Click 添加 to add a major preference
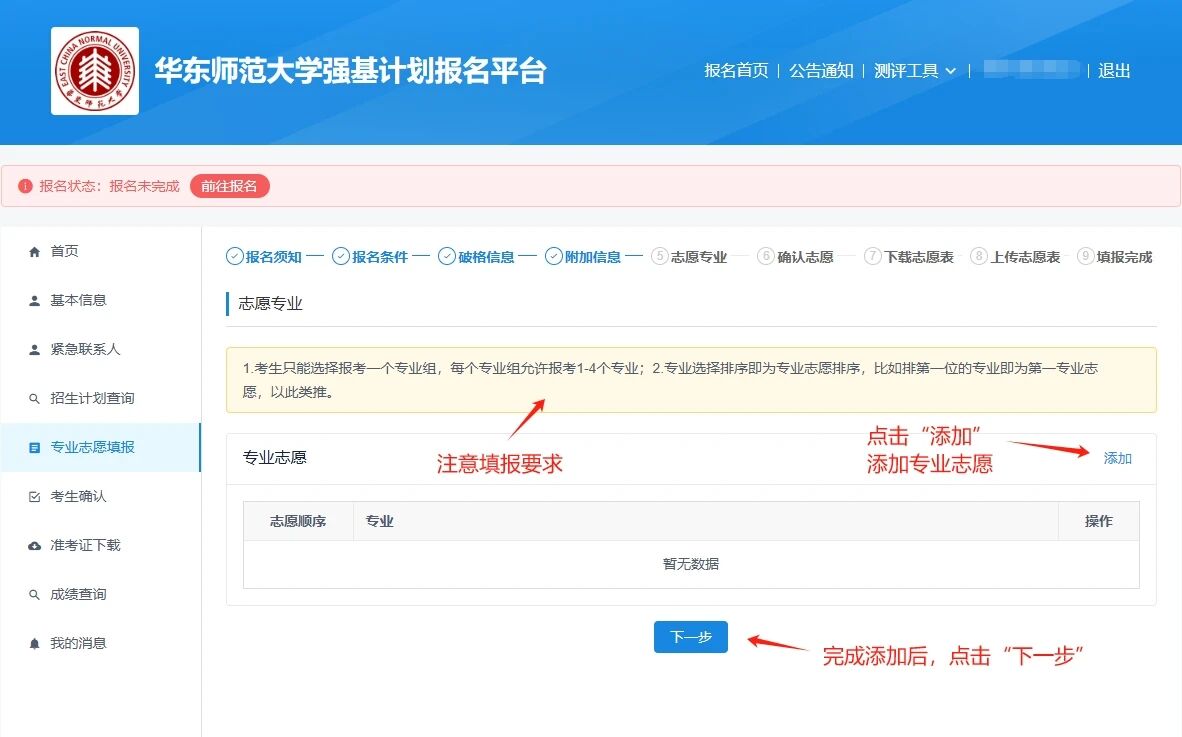The image size is (1182, 737). point(1117,458)
